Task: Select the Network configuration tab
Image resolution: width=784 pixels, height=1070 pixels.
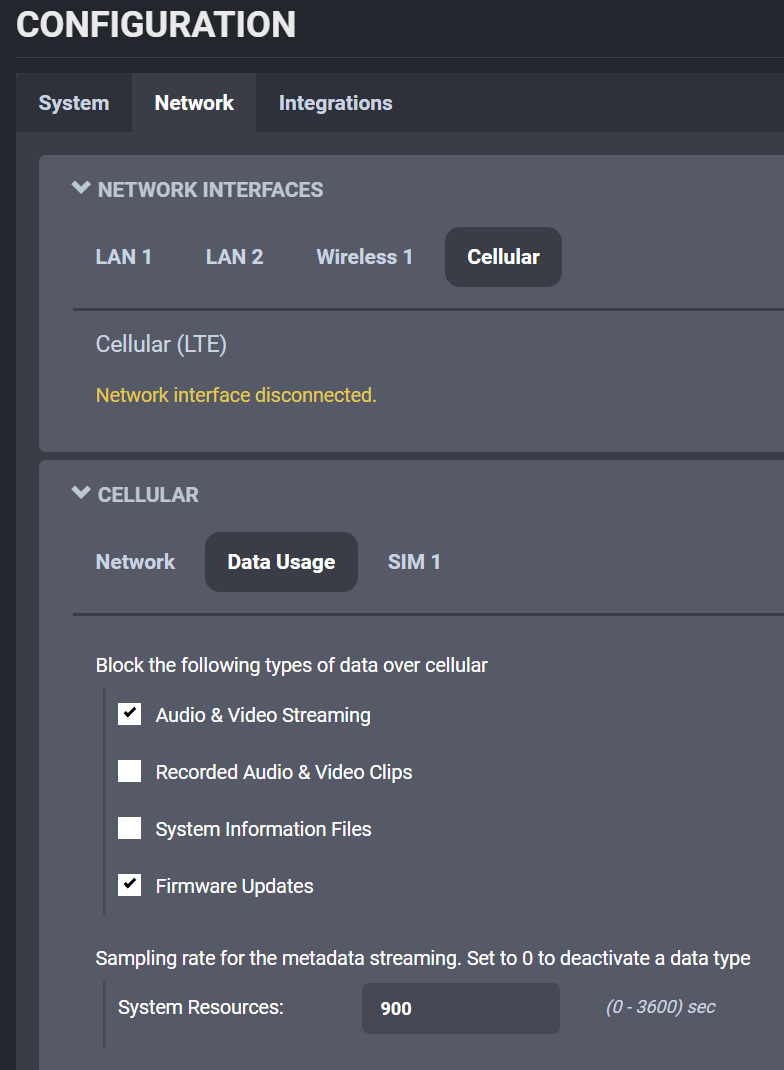Action: [x=194, y=103]
